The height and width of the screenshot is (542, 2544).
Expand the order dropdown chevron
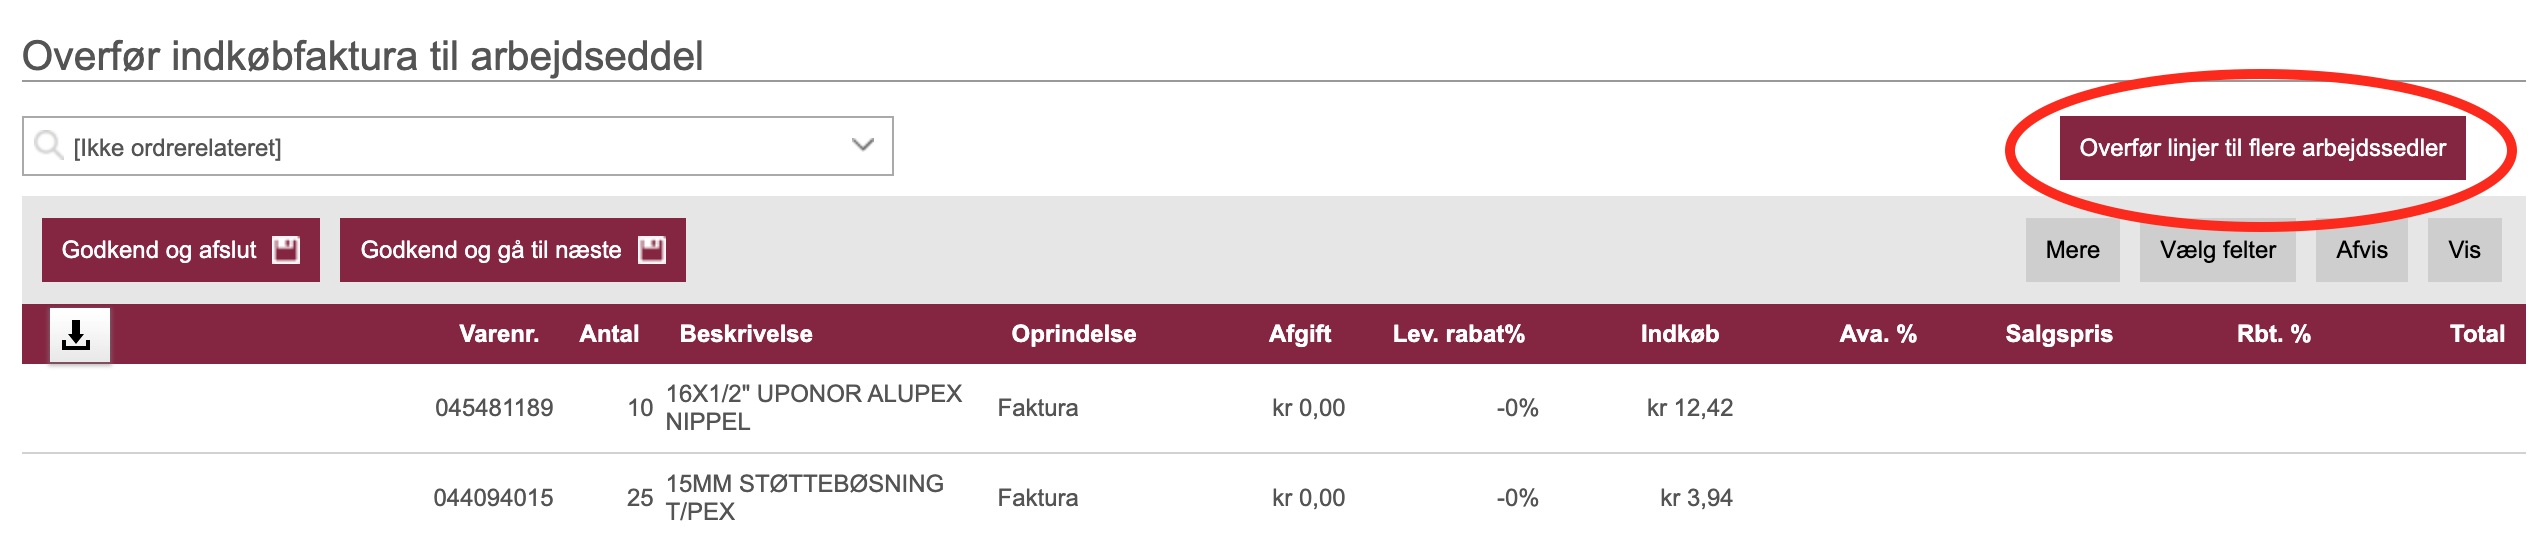(x=862, y=145)
